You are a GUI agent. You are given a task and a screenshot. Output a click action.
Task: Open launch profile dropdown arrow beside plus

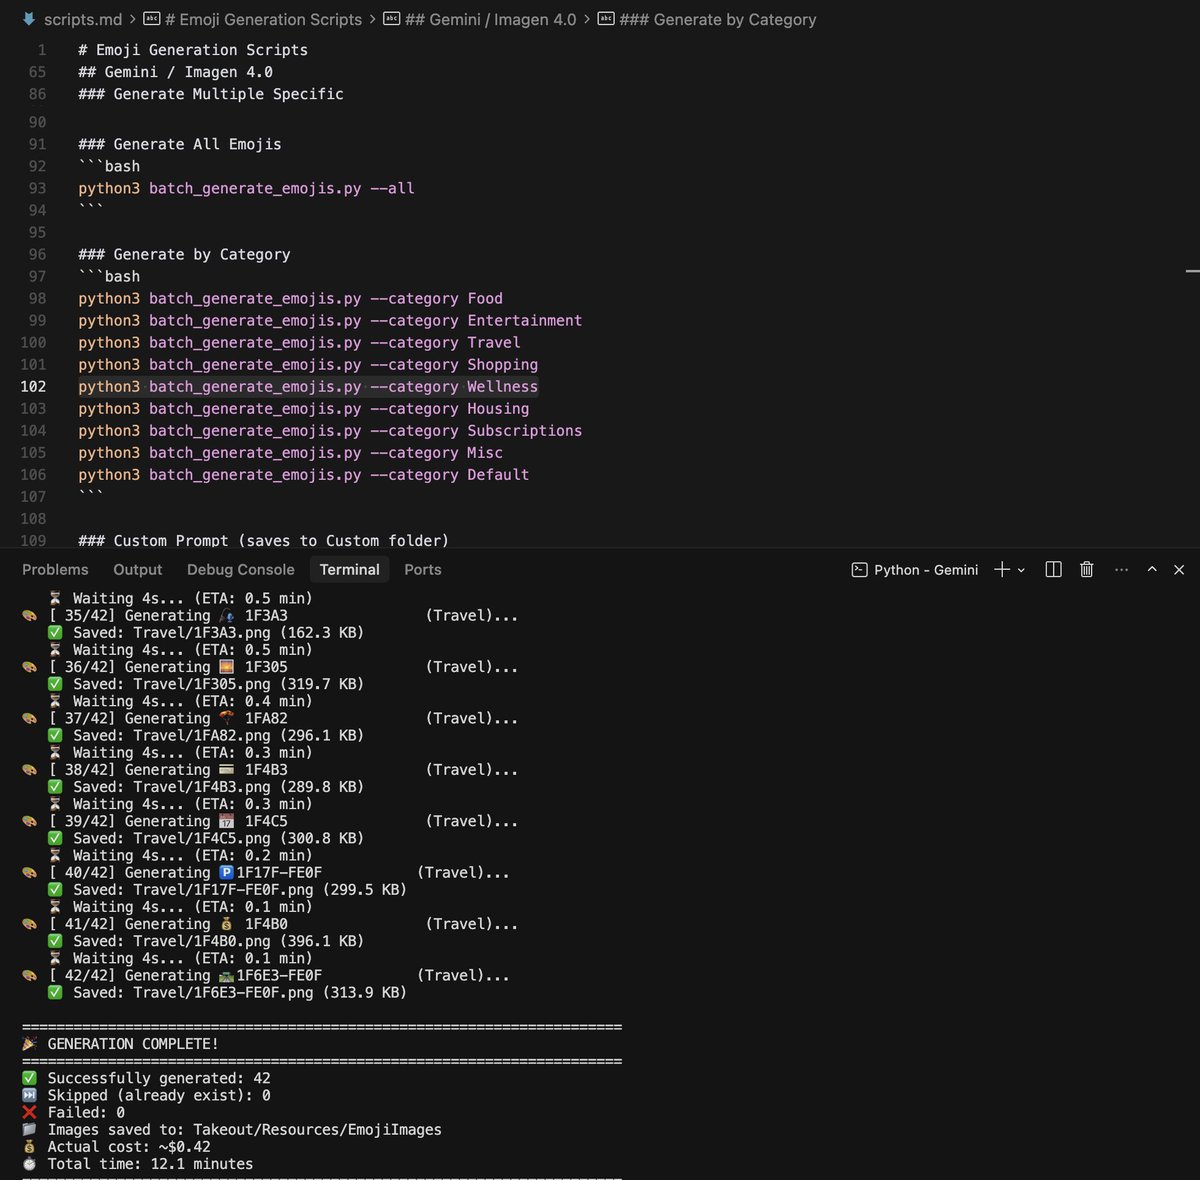[x=1021, y=570]
